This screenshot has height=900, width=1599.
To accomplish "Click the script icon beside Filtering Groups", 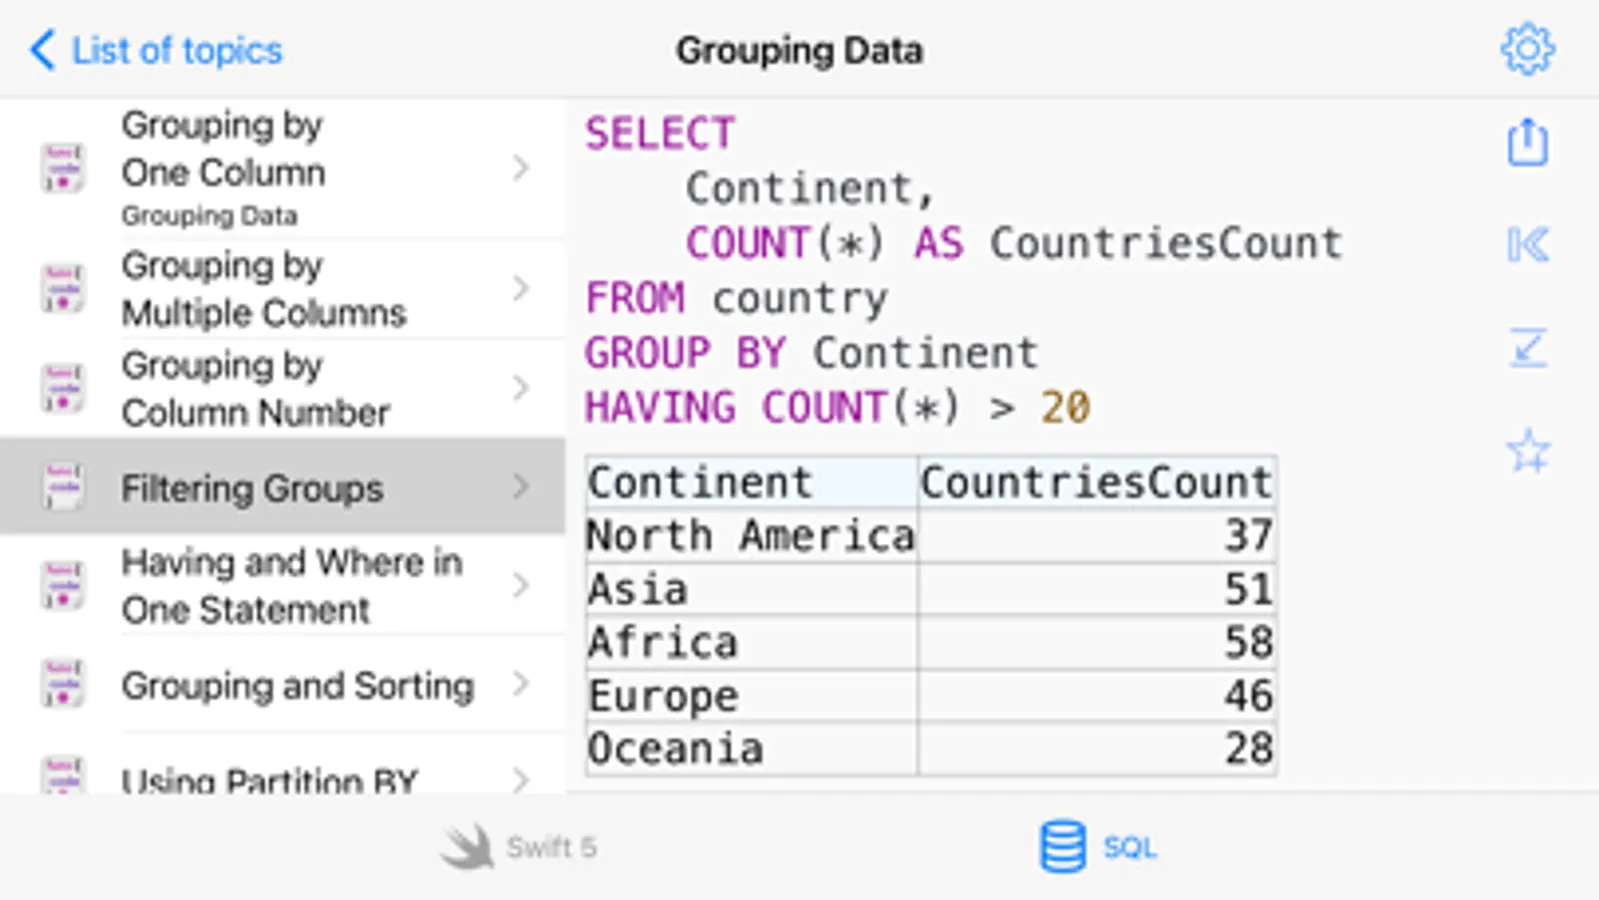I will point(62,487).
